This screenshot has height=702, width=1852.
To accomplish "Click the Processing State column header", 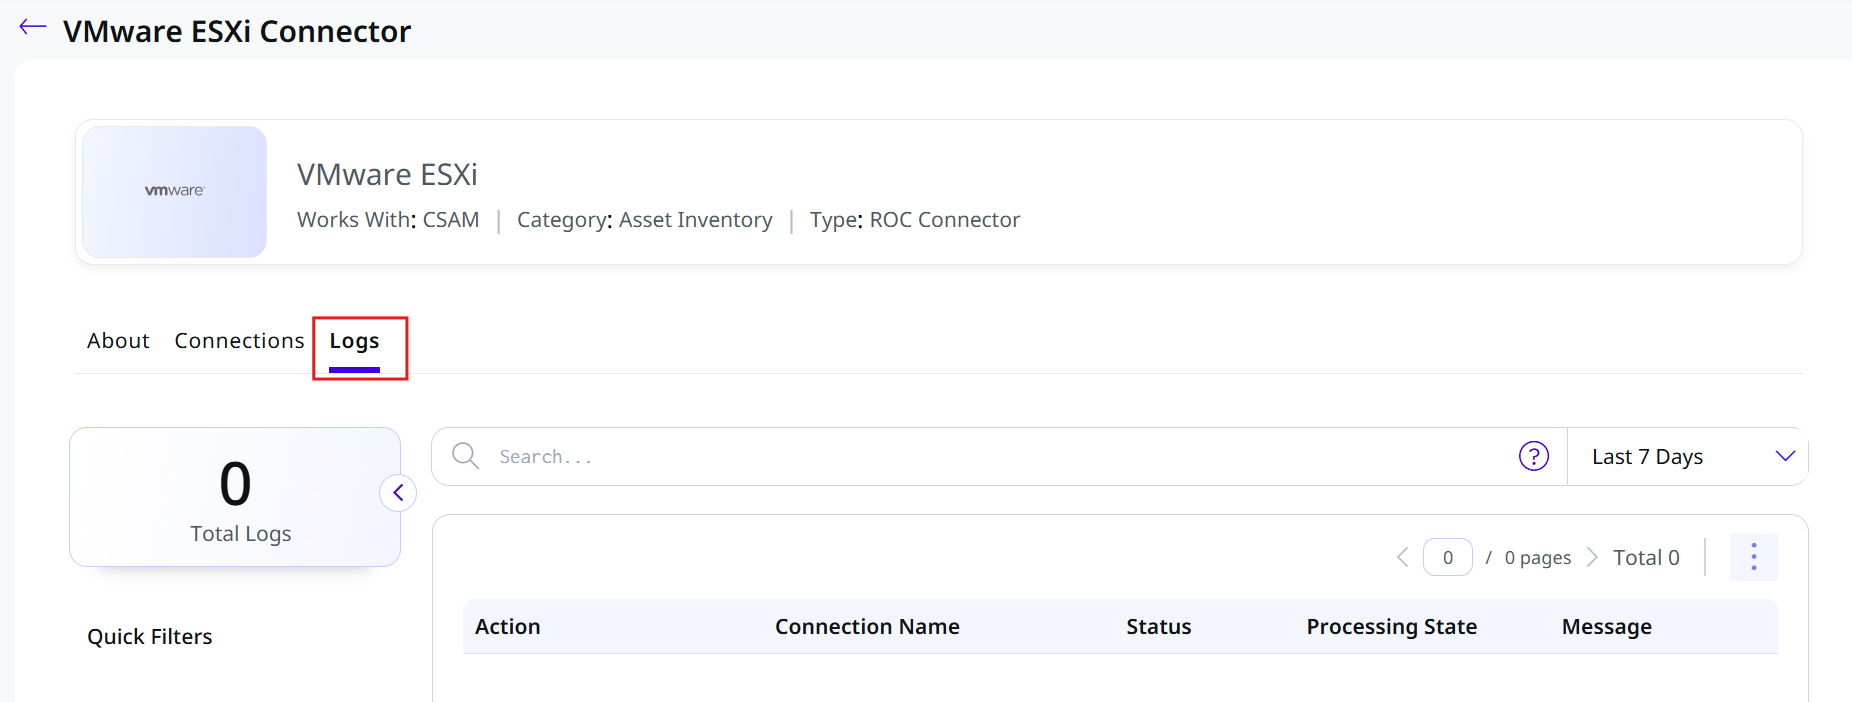I will point(1391,627).
